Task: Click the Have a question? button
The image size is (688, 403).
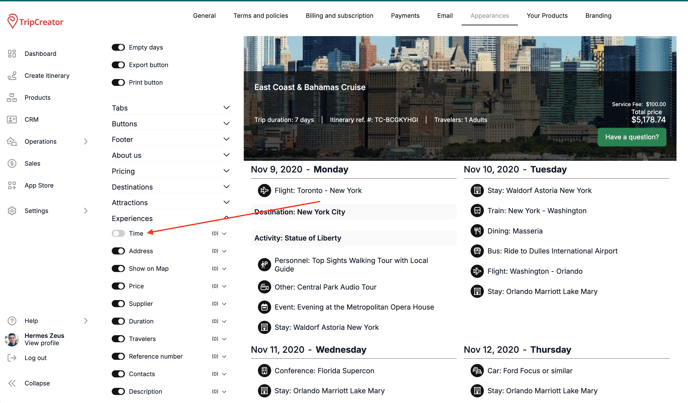Action: point(631,137)
